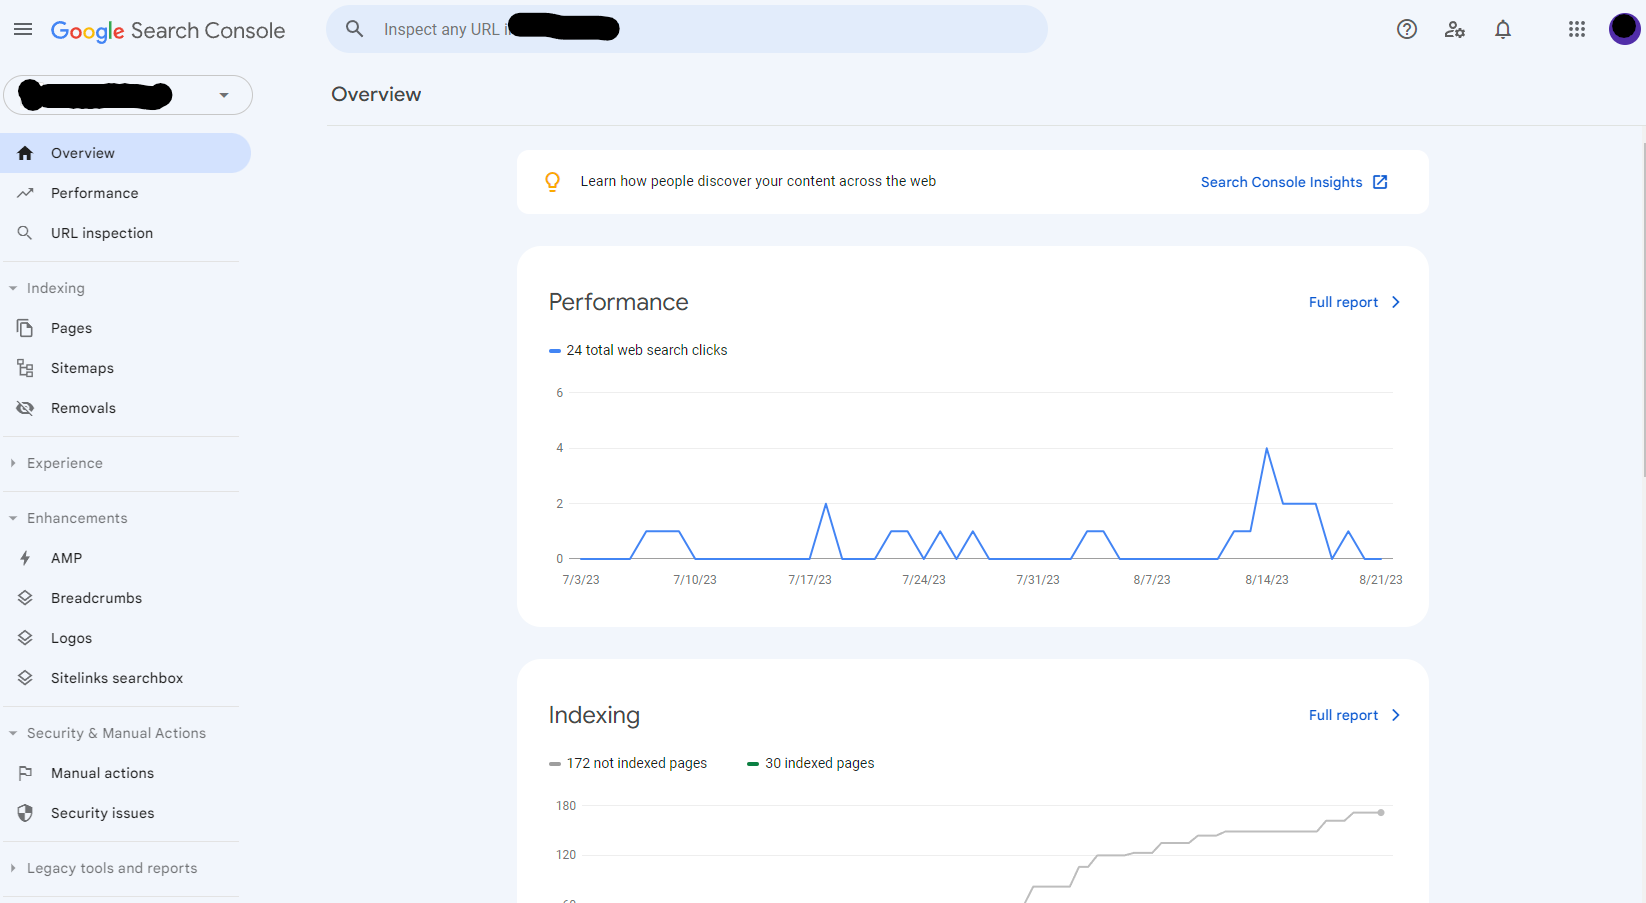The height and width of the screenshot is (903, 1646).
Task: Open the Help icon
Action: tap(1407, 29)
